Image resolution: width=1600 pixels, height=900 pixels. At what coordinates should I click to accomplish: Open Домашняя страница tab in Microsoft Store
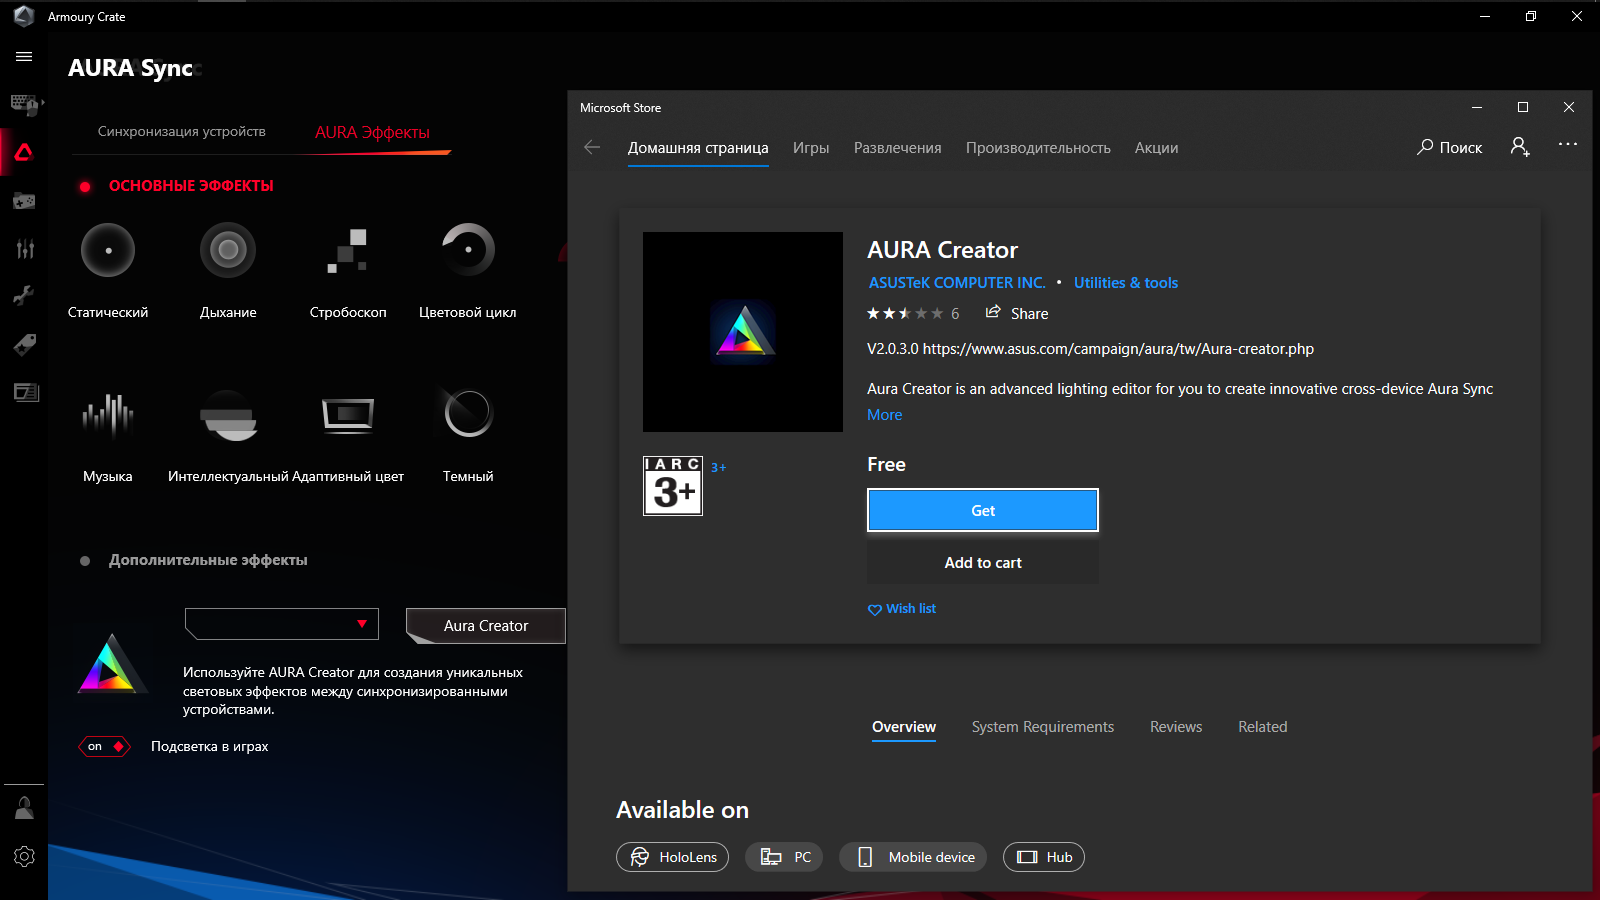pyautogui.click(x=698, y=148)
